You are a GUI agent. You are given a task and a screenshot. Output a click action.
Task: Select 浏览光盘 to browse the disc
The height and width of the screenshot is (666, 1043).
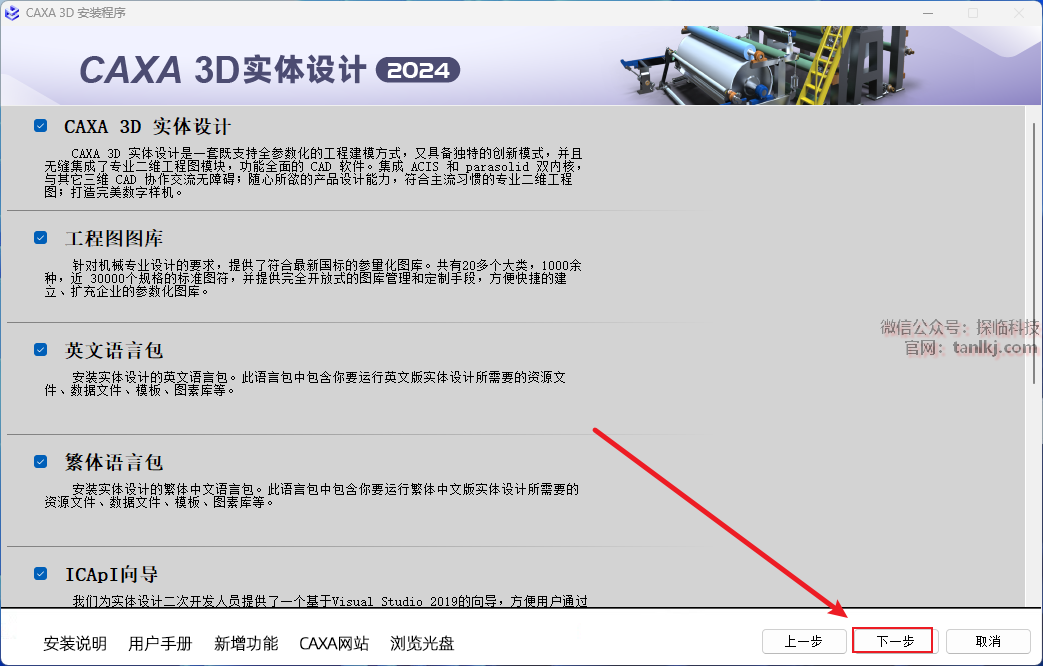tap(422, 643)
